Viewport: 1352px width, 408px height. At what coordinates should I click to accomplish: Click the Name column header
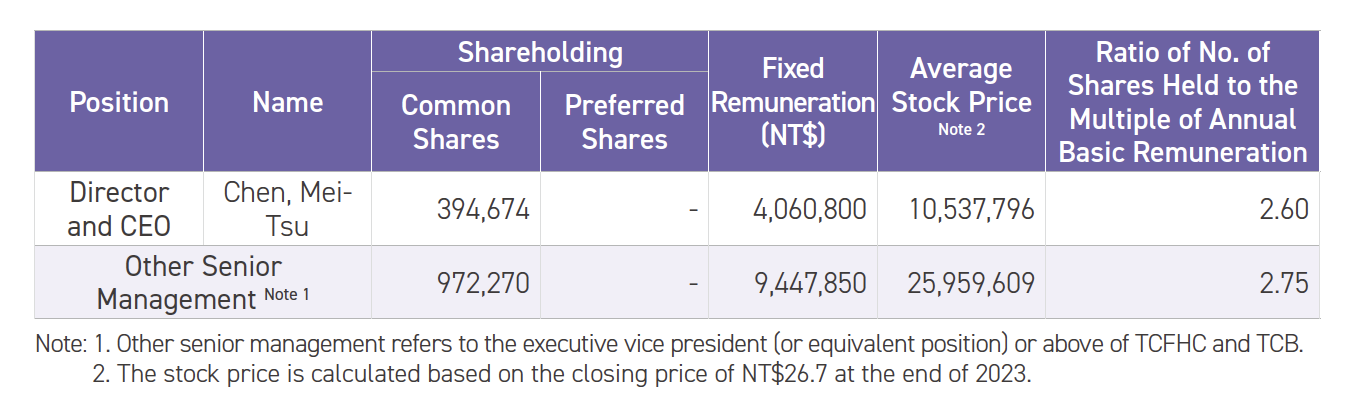tap(287, 102)
